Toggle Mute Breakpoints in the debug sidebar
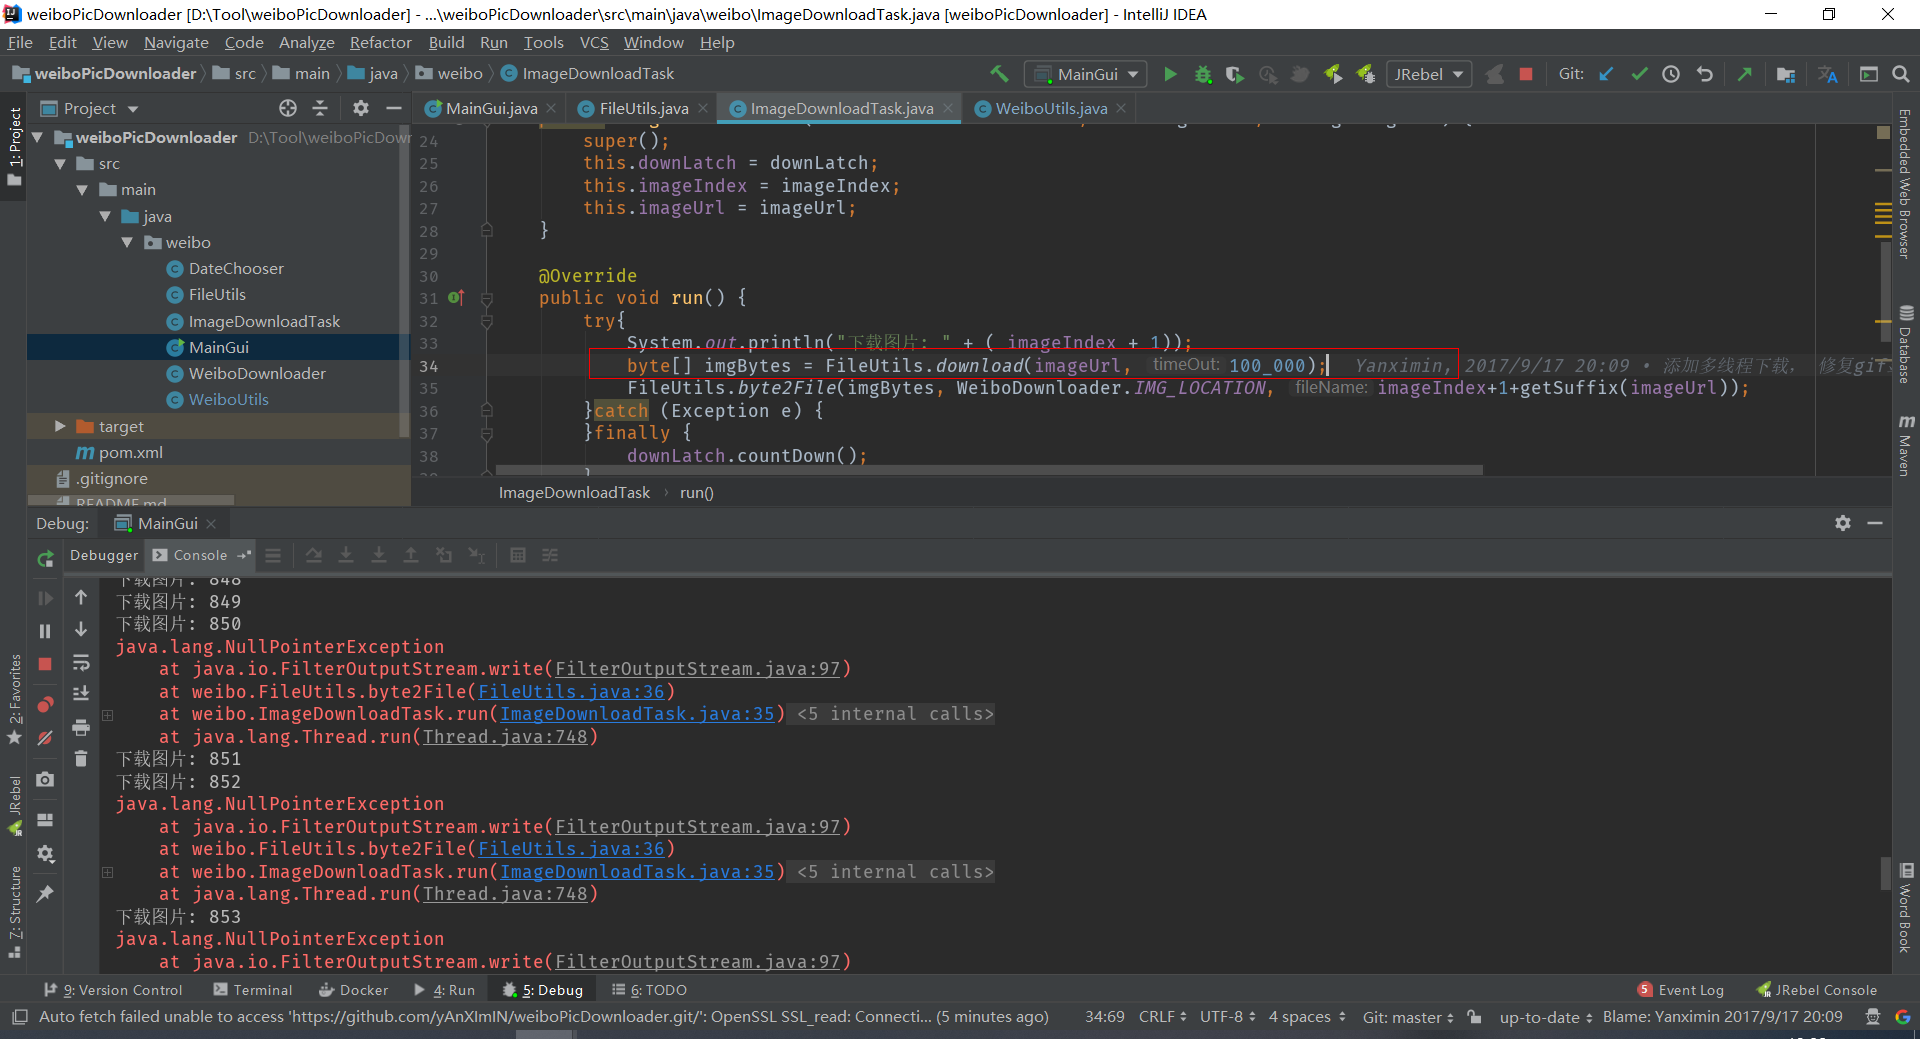Screen dimensions: 1920x1039 [x=45, y=738]
